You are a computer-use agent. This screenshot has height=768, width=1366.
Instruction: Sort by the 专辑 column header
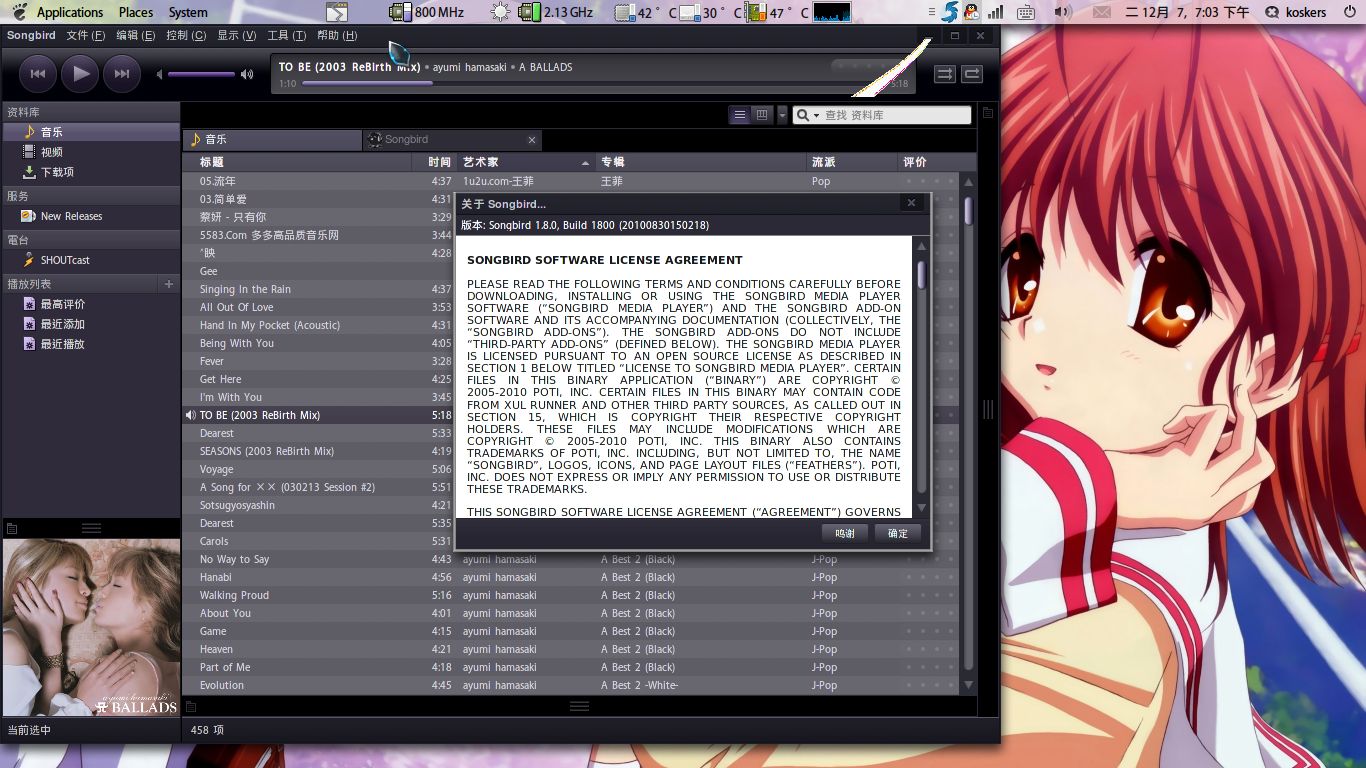[701, 162]
